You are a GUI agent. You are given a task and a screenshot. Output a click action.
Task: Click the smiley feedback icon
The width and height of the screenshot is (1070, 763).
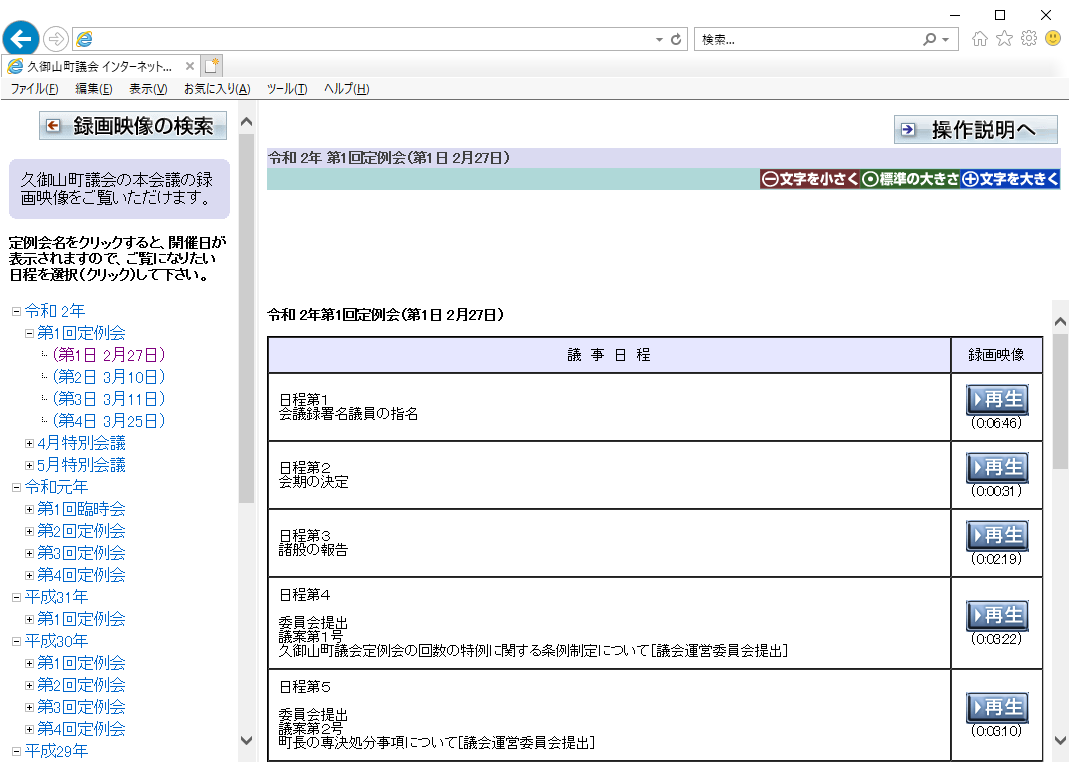pos(1053,38)
